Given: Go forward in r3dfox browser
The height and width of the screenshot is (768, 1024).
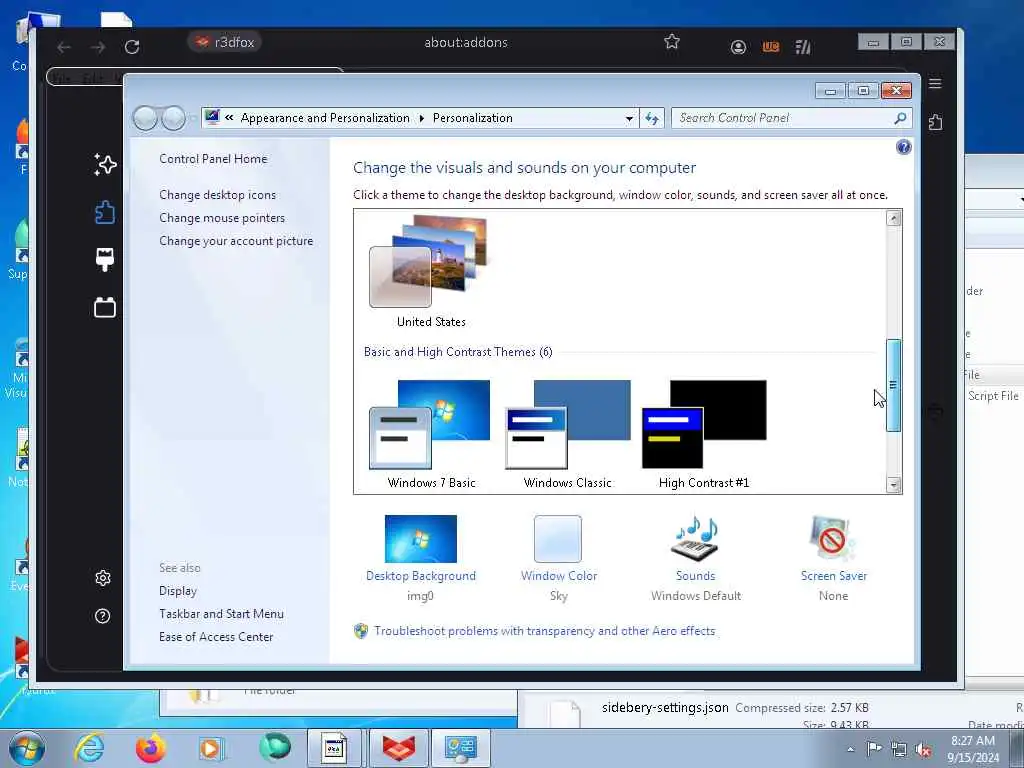Looking at the screenshot, I should [x=98, y=47].
